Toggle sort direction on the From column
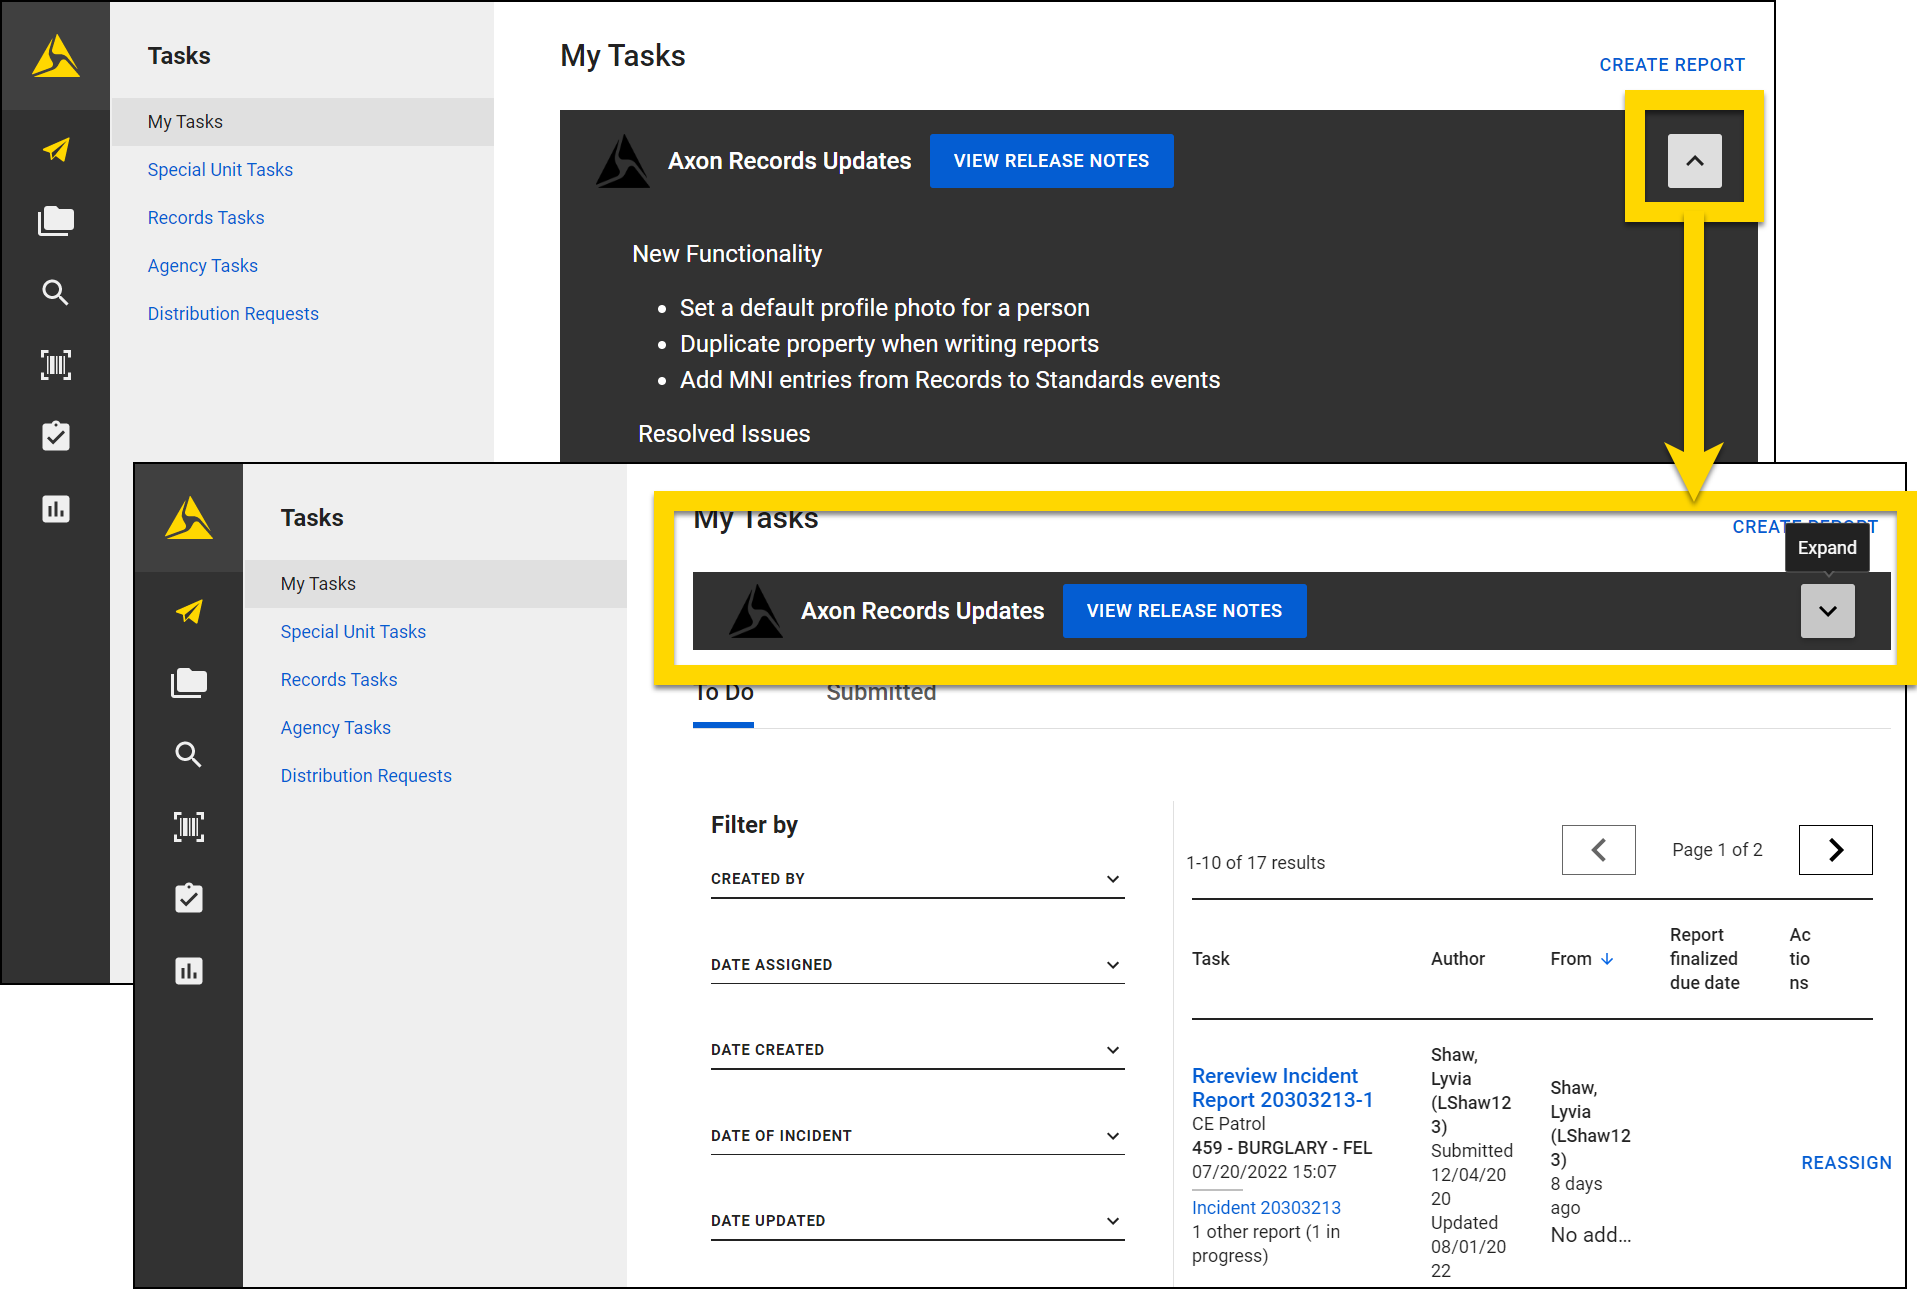 click(1608, 958)
